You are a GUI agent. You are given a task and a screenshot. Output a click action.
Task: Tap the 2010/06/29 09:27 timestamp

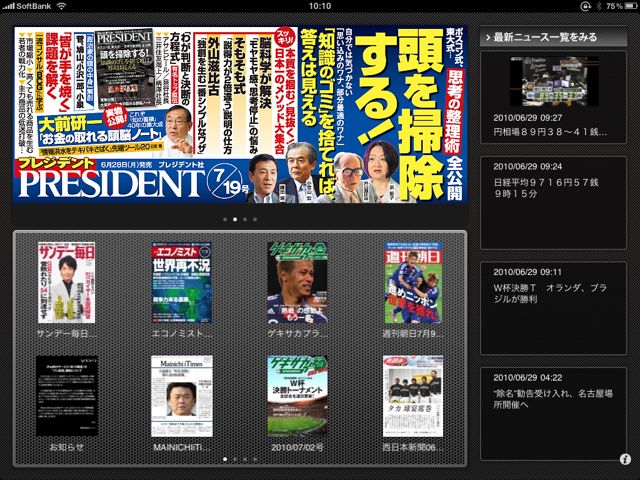pos(527,118)
